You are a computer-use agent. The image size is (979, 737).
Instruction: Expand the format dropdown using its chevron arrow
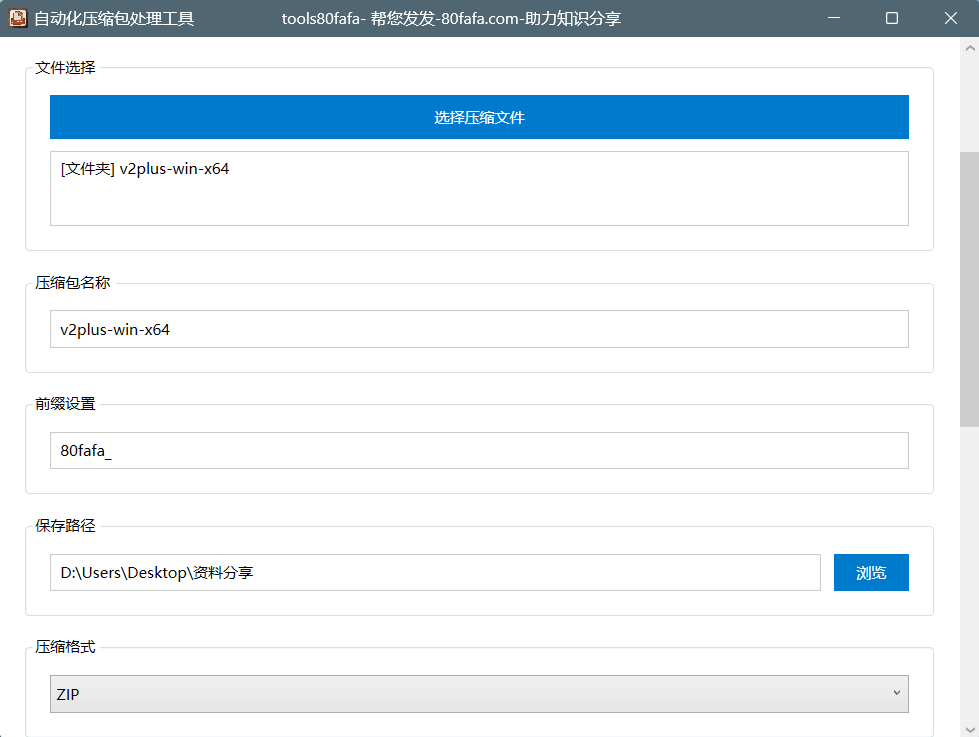click(x=895, y=693)
